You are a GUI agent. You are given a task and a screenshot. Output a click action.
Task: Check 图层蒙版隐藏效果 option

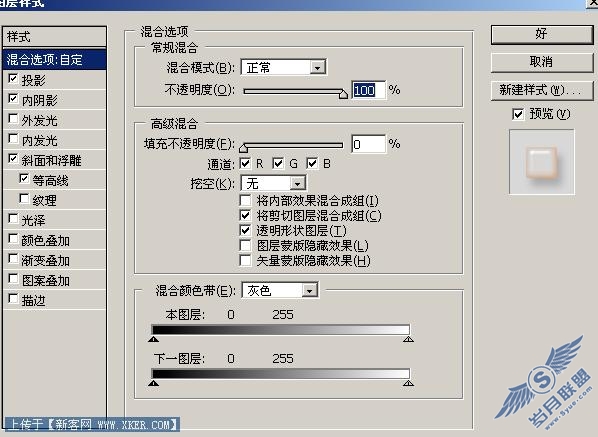click(245, 245)
